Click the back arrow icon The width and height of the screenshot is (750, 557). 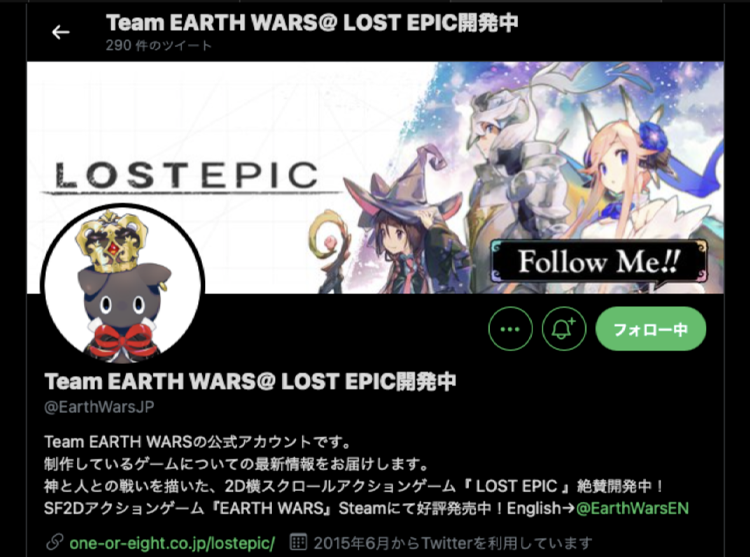pyautogui.click(x=60, y=33)
